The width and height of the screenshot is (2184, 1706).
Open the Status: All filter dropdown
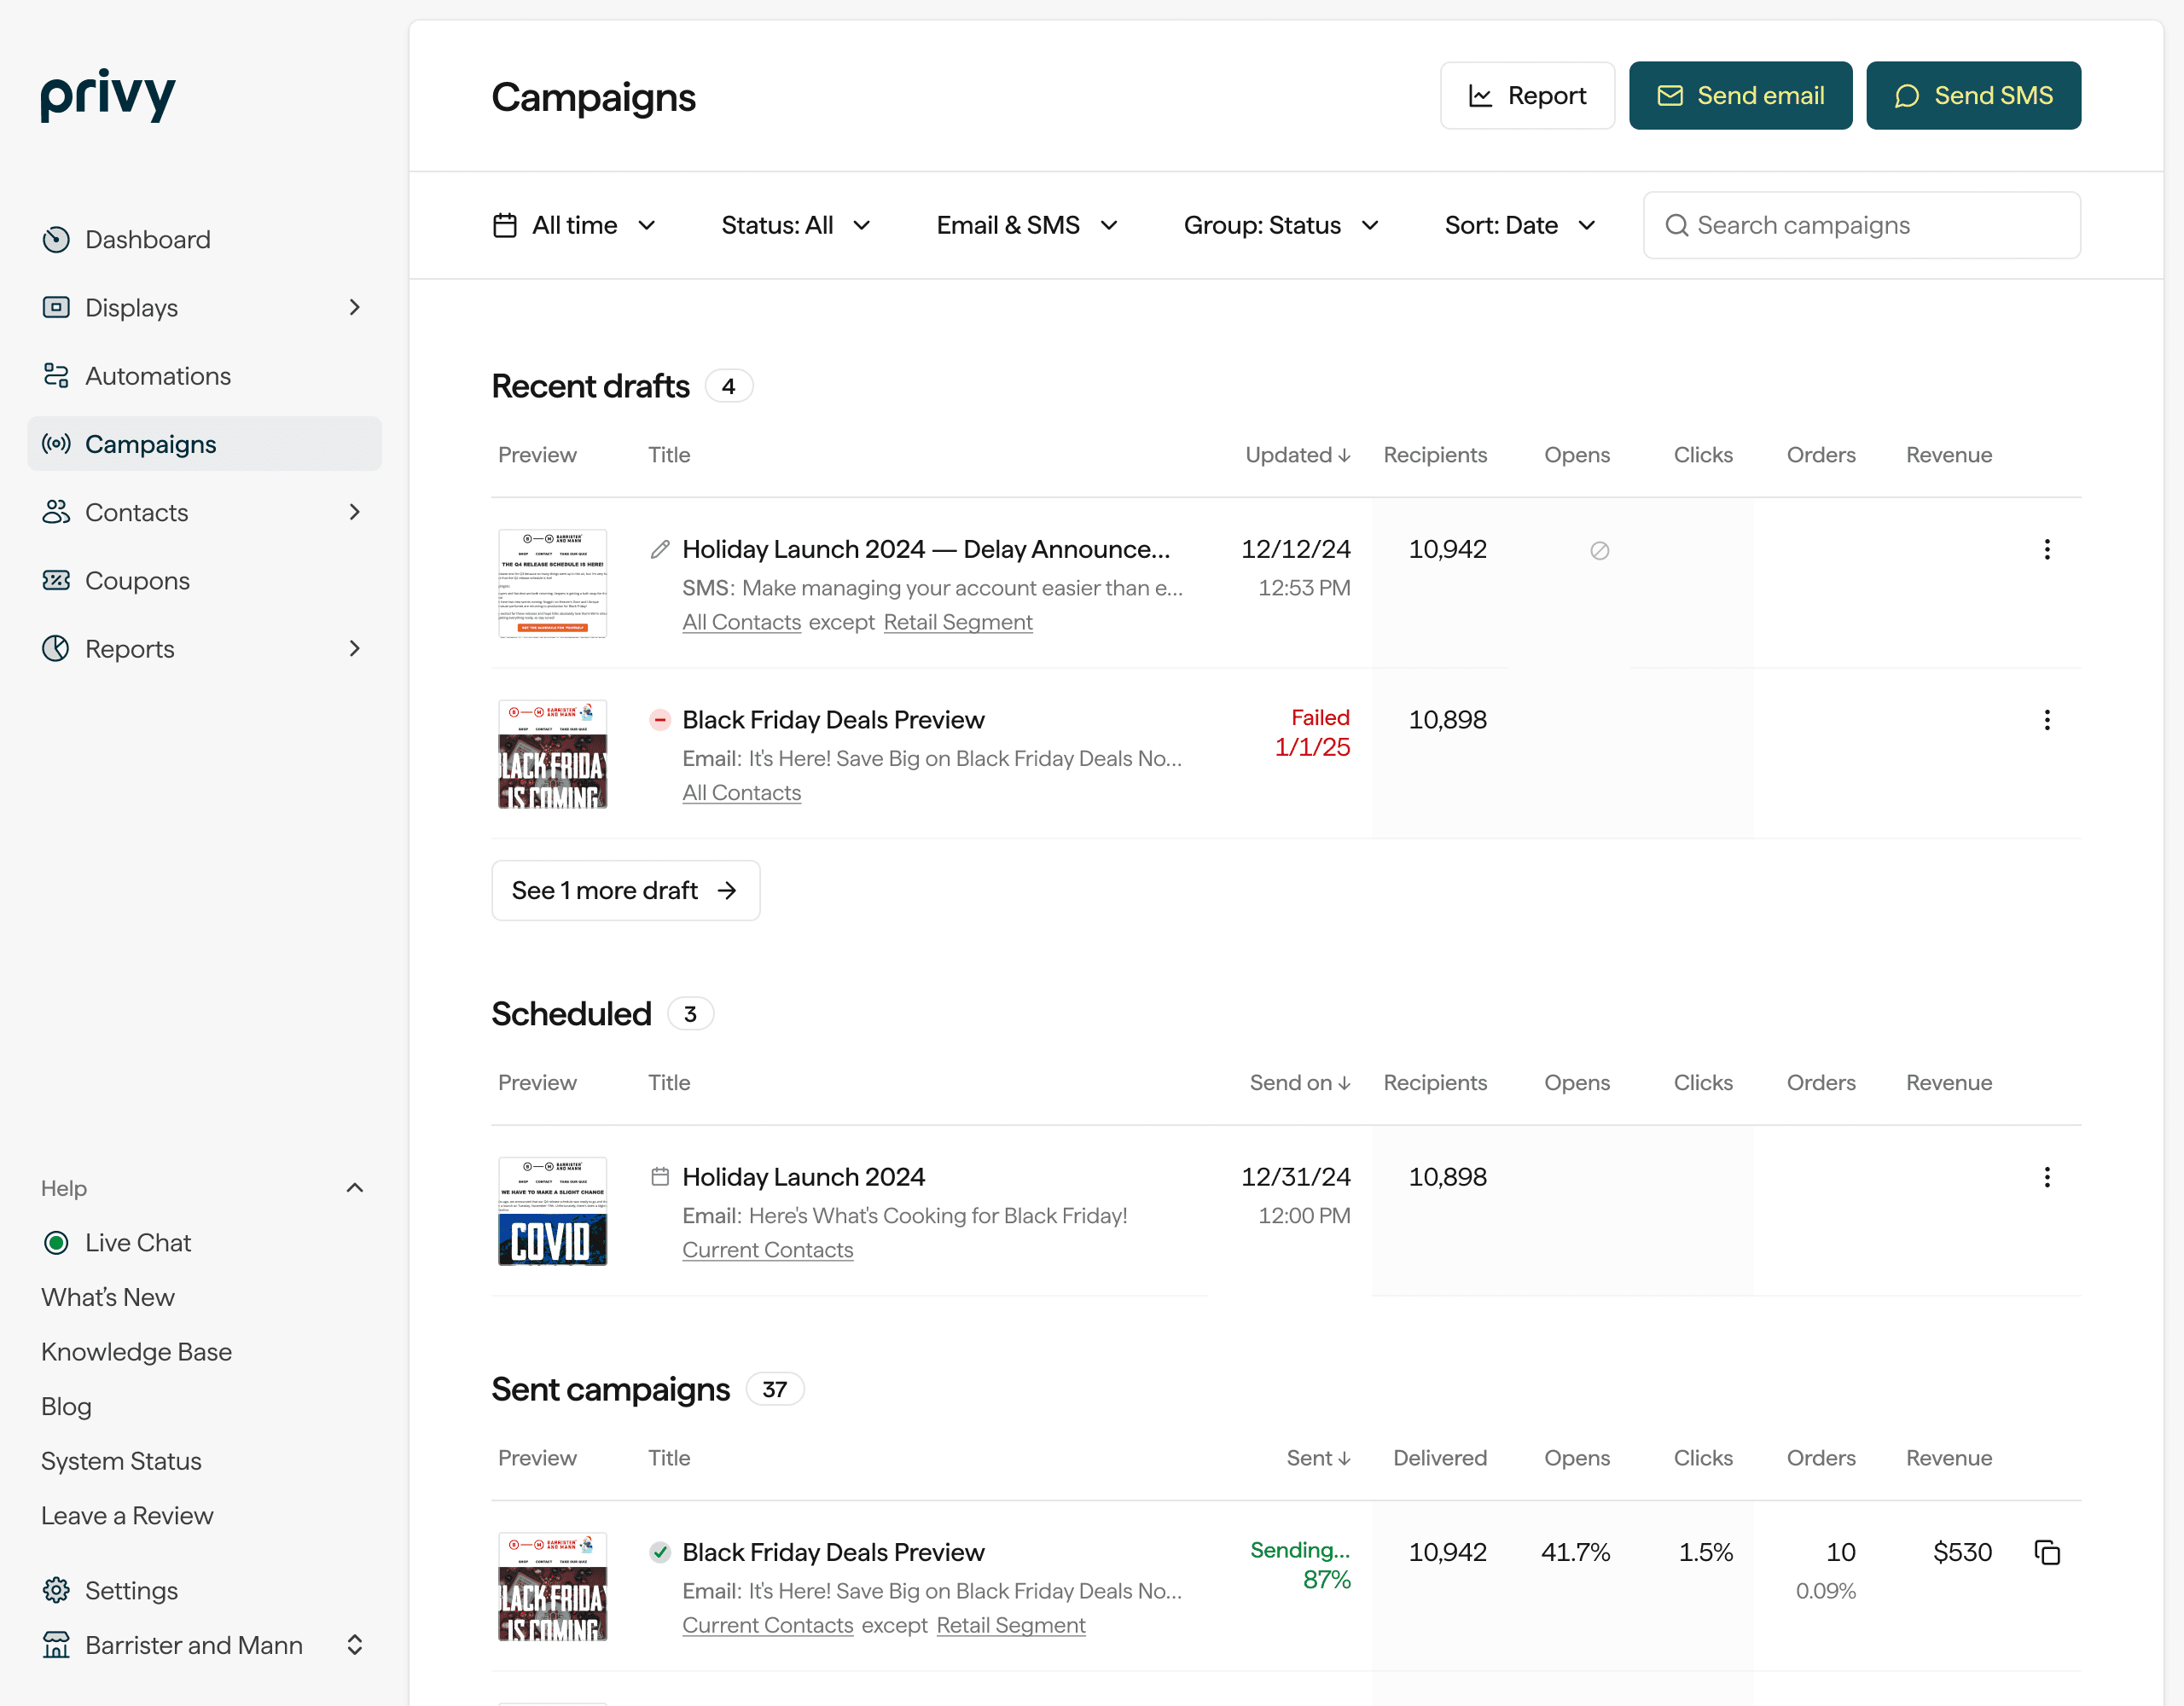pyautogui.click(x=796, y=225)
